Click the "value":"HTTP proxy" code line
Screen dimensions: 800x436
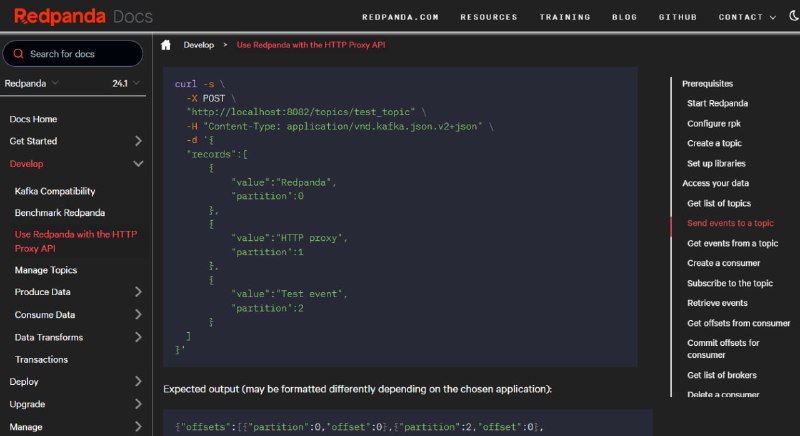289,238
